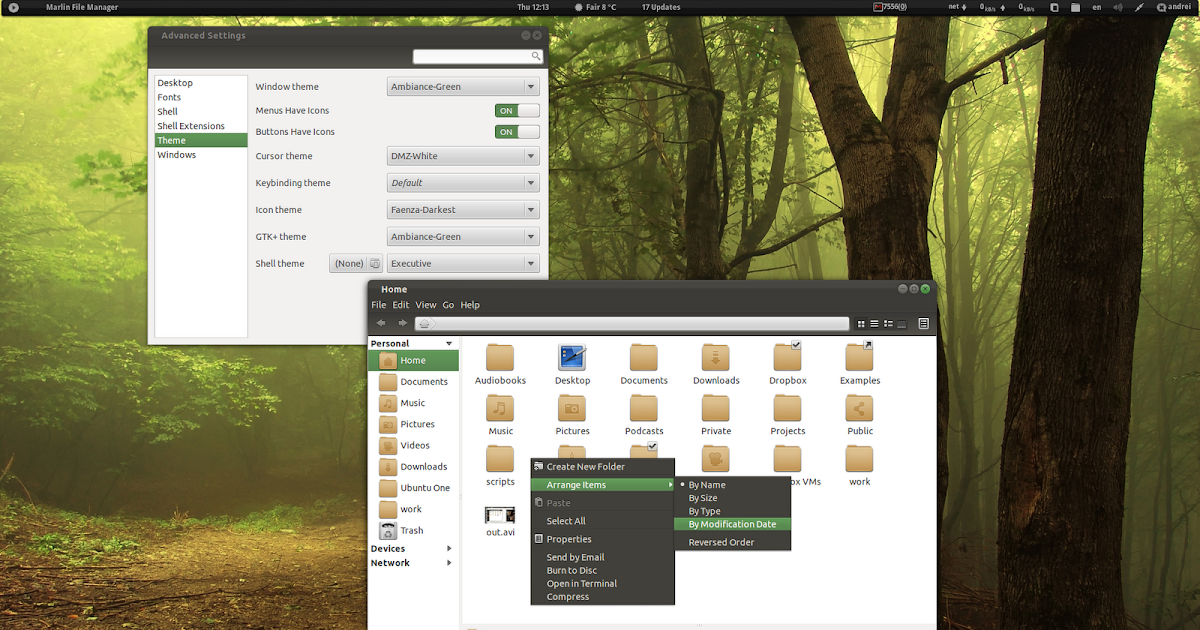Image resolution: width=1200 pixels, height=630 pixels.
Task: Open the Icon theme dropdown showing Faenza-Darkest
Action: 462,209
